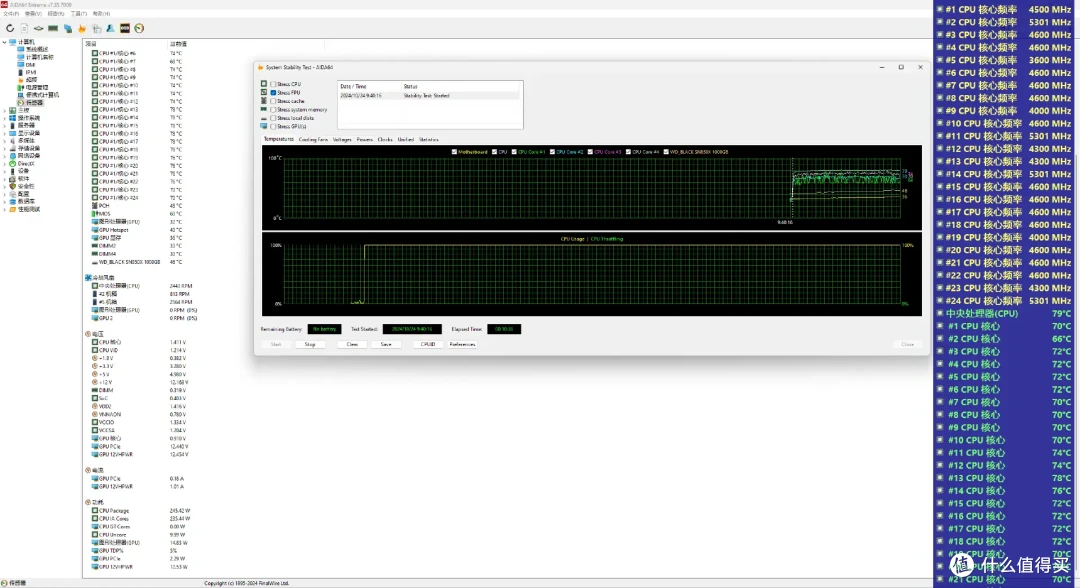Image resolution: width=1080 pixels, height=588 pixels.
Task: Click the flat chip icon in toolbar
Action: pos(39,28)
